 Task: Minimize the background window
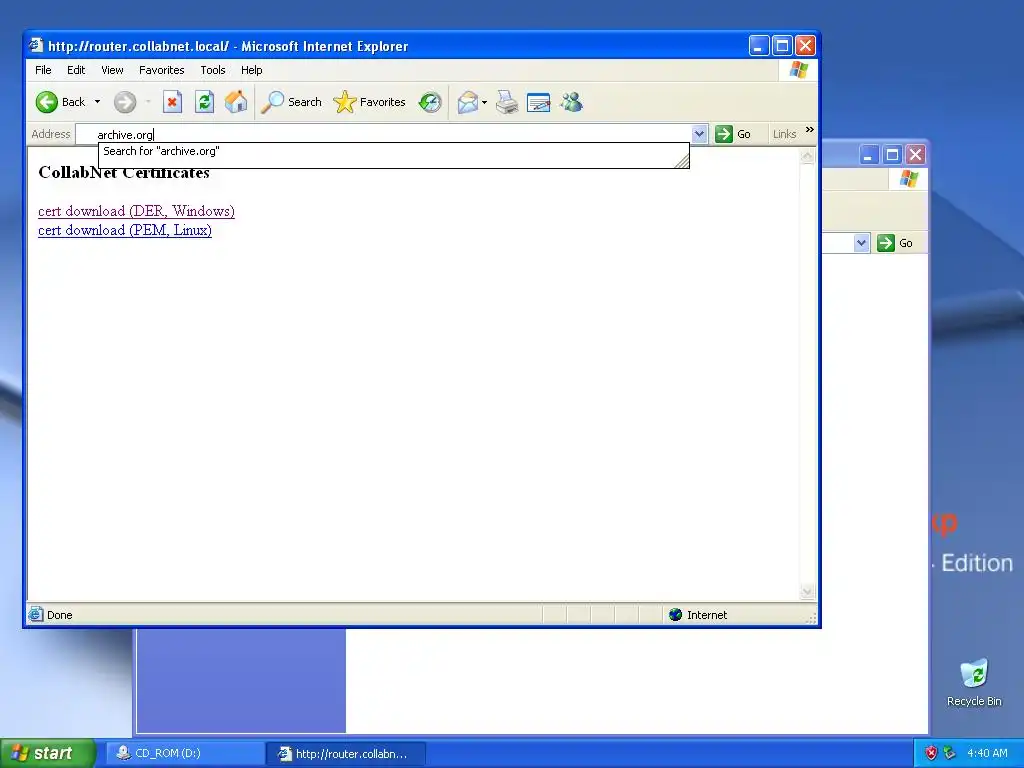click(869, 155)
